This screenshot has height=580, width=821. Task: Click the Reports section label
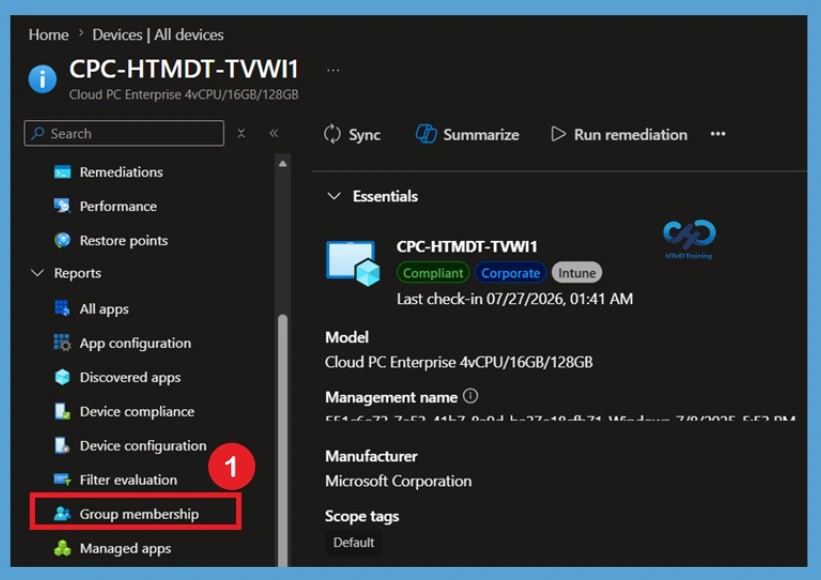click(x=77, y=273)
